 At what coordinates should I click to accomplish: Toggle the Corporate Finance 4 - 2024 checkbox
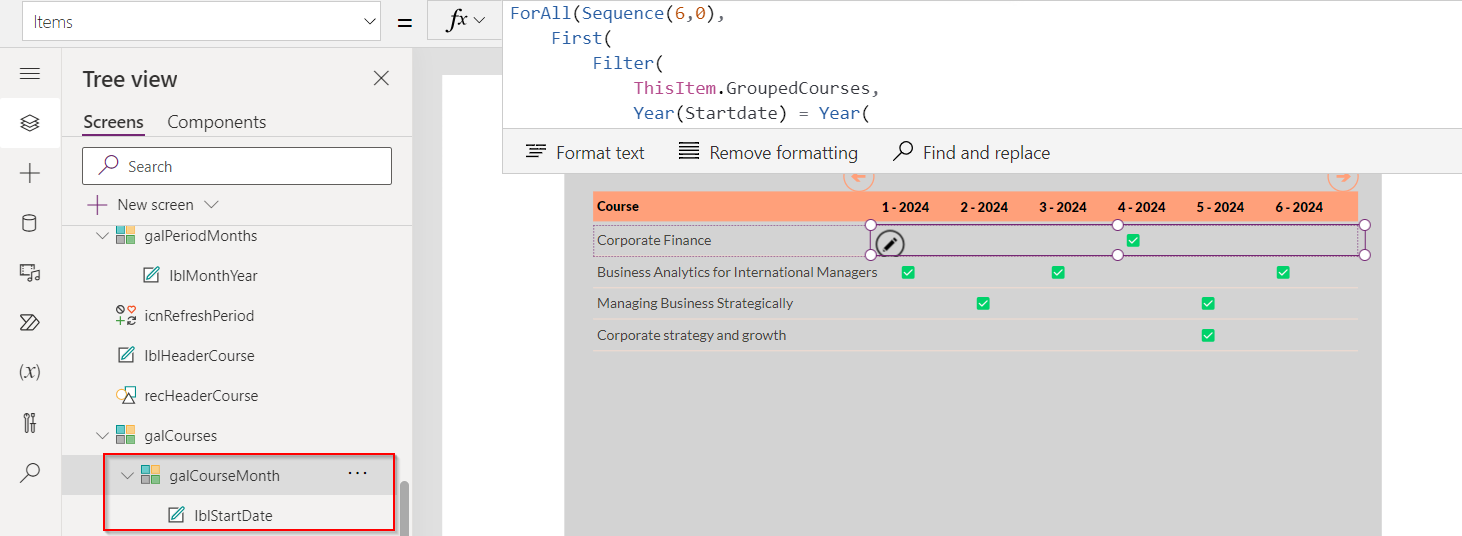[1133, 240]
